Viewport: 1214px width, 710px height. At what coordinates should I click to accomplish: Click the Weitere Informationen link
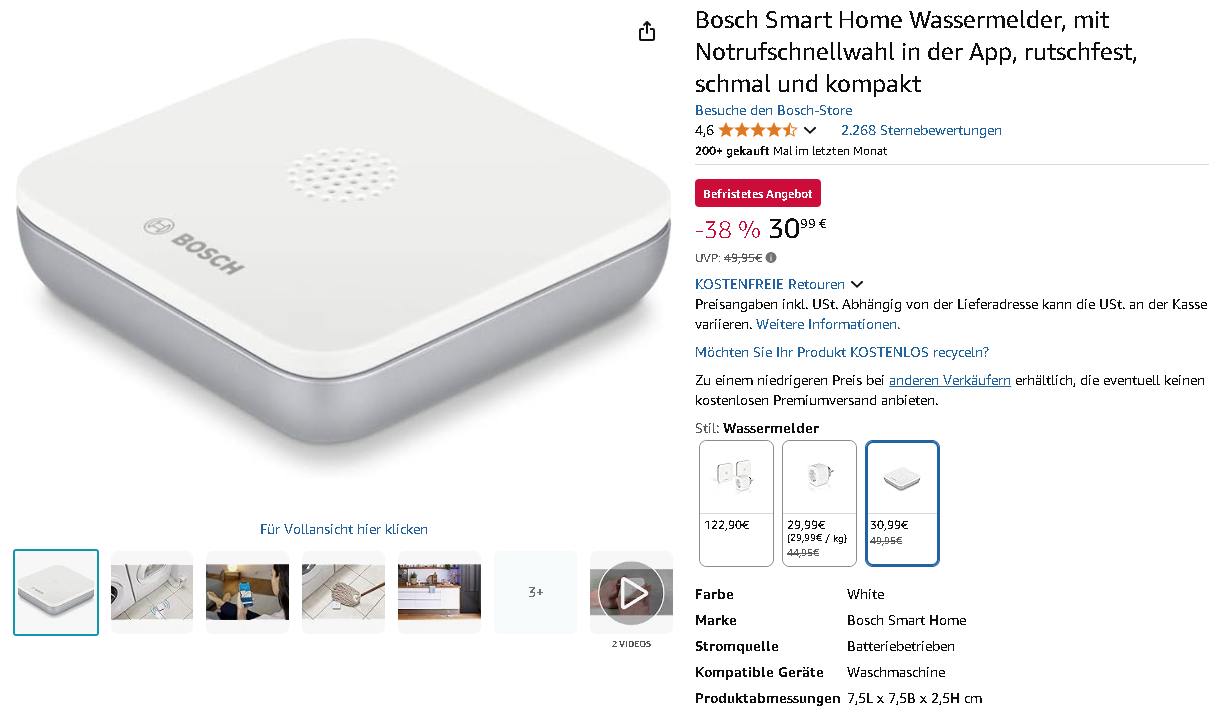[x=828, y=324]
